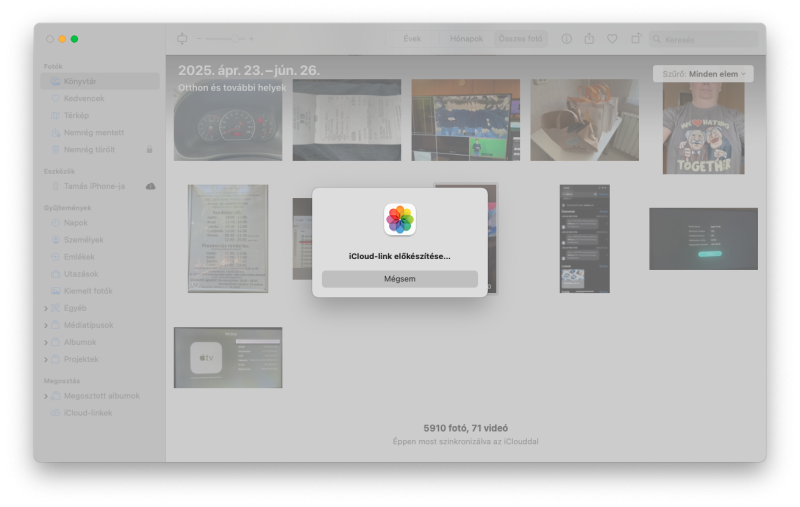Select the TV monitor photo thumbnail
Image resolution: width=800 pixels, height=507 pixels.
[x=466, y=120]
